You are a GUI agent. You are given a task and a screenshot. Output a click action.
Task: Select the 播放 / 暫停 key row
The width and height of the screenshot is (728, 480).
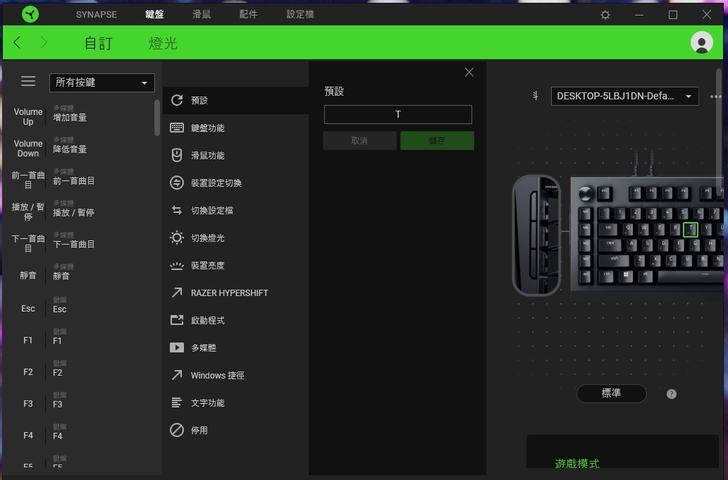point(79,212)
